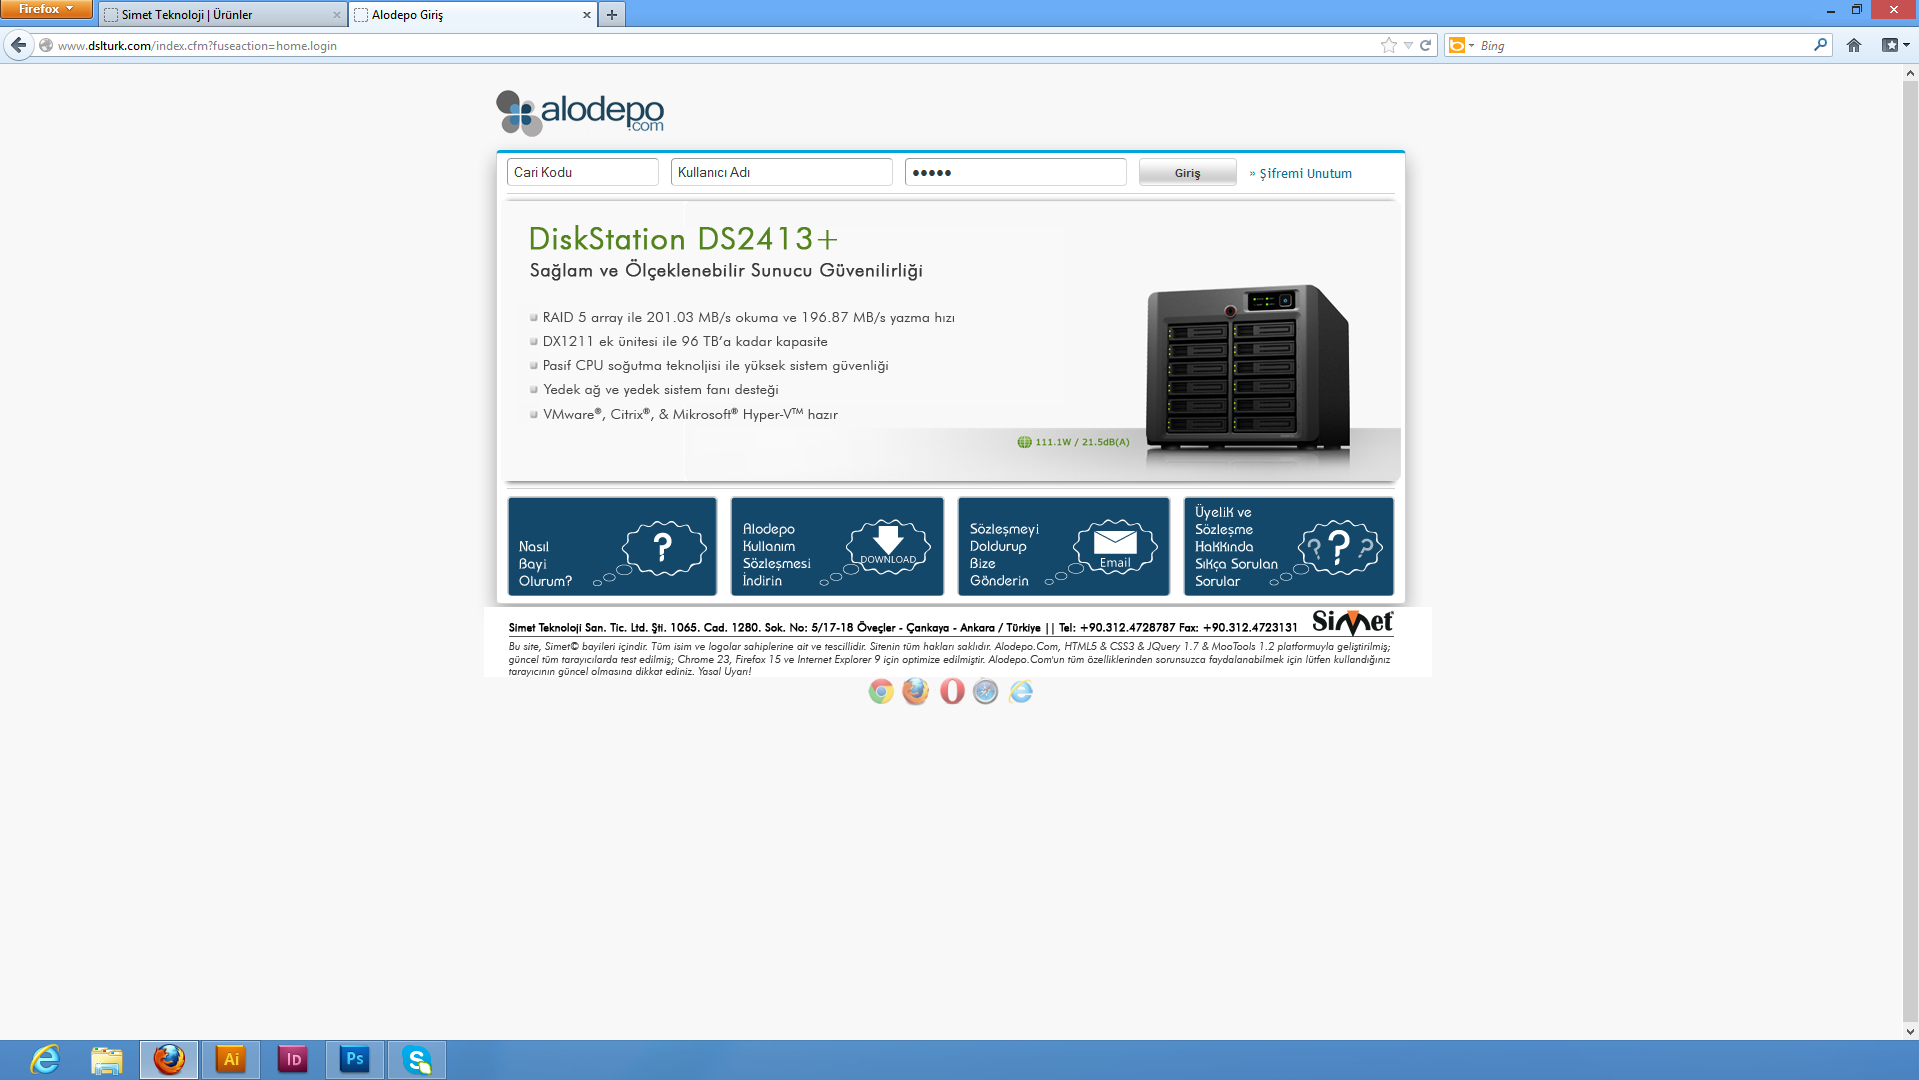This screenshot has height=1080, width=1919.
Task: Open a new browser tab
Action: pyautogui.click(x=612, y=15)
